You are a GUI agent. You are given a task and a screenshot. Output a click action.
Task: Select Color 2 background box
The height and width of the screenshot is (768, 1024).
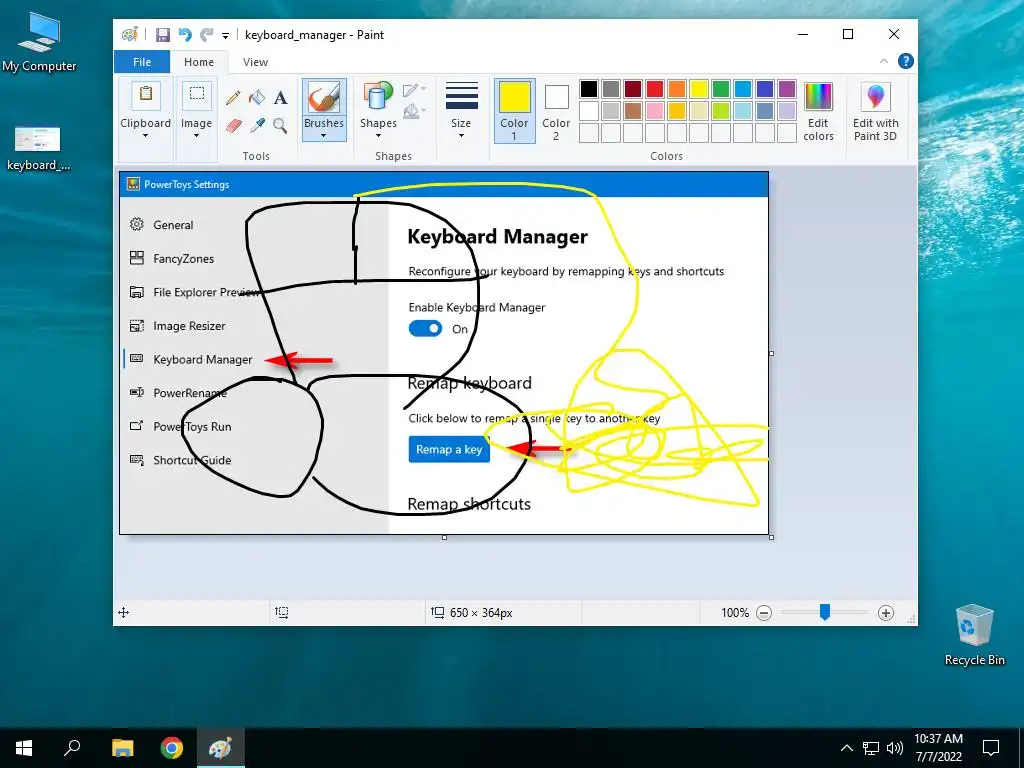(x=556, y=110)
